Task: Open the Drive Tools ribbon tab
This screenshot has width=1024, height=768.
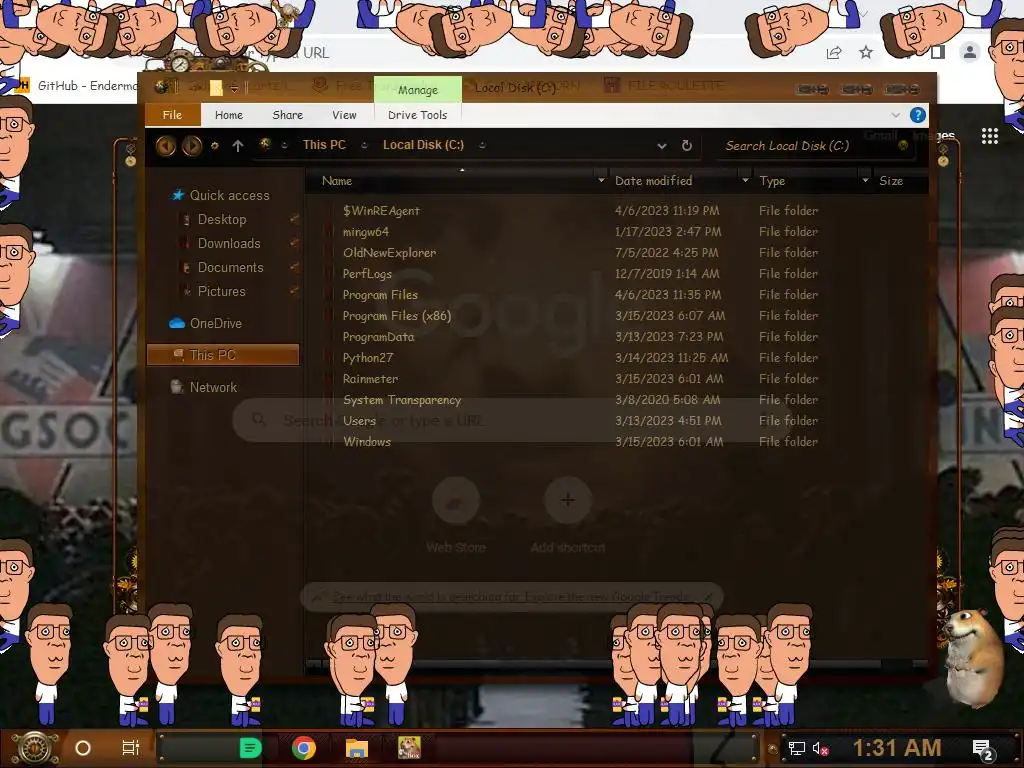Action: pos(417,115)
